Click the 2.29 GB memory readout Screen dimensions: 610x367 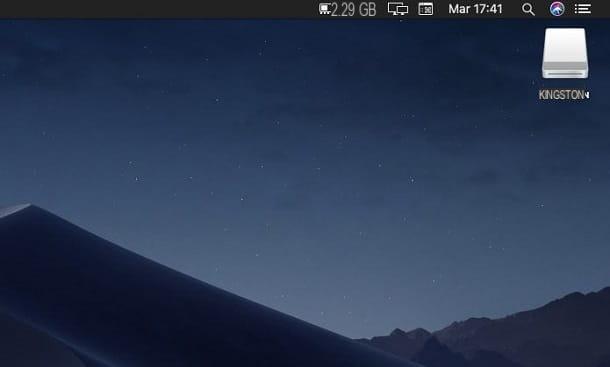tap(353, 9)
